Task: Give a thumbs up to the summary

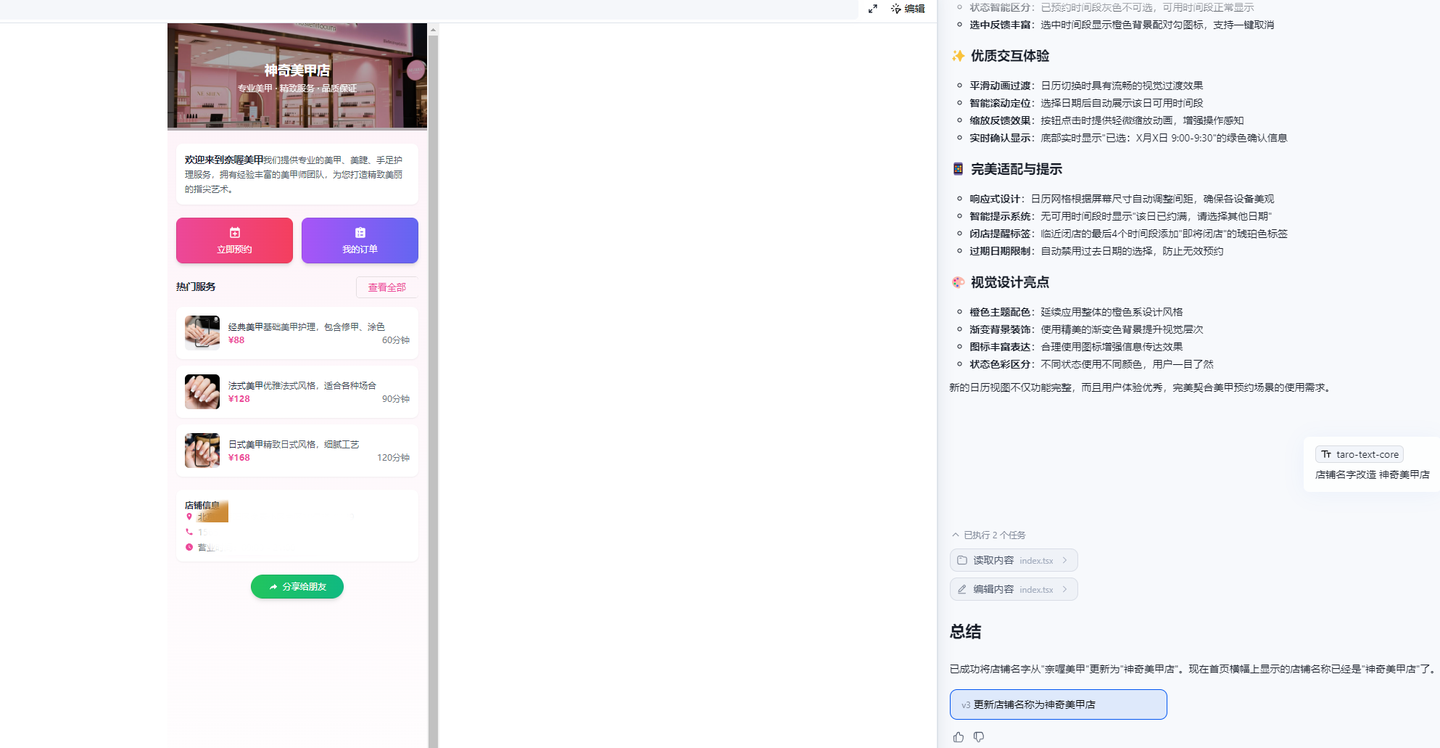Action: 958,736
